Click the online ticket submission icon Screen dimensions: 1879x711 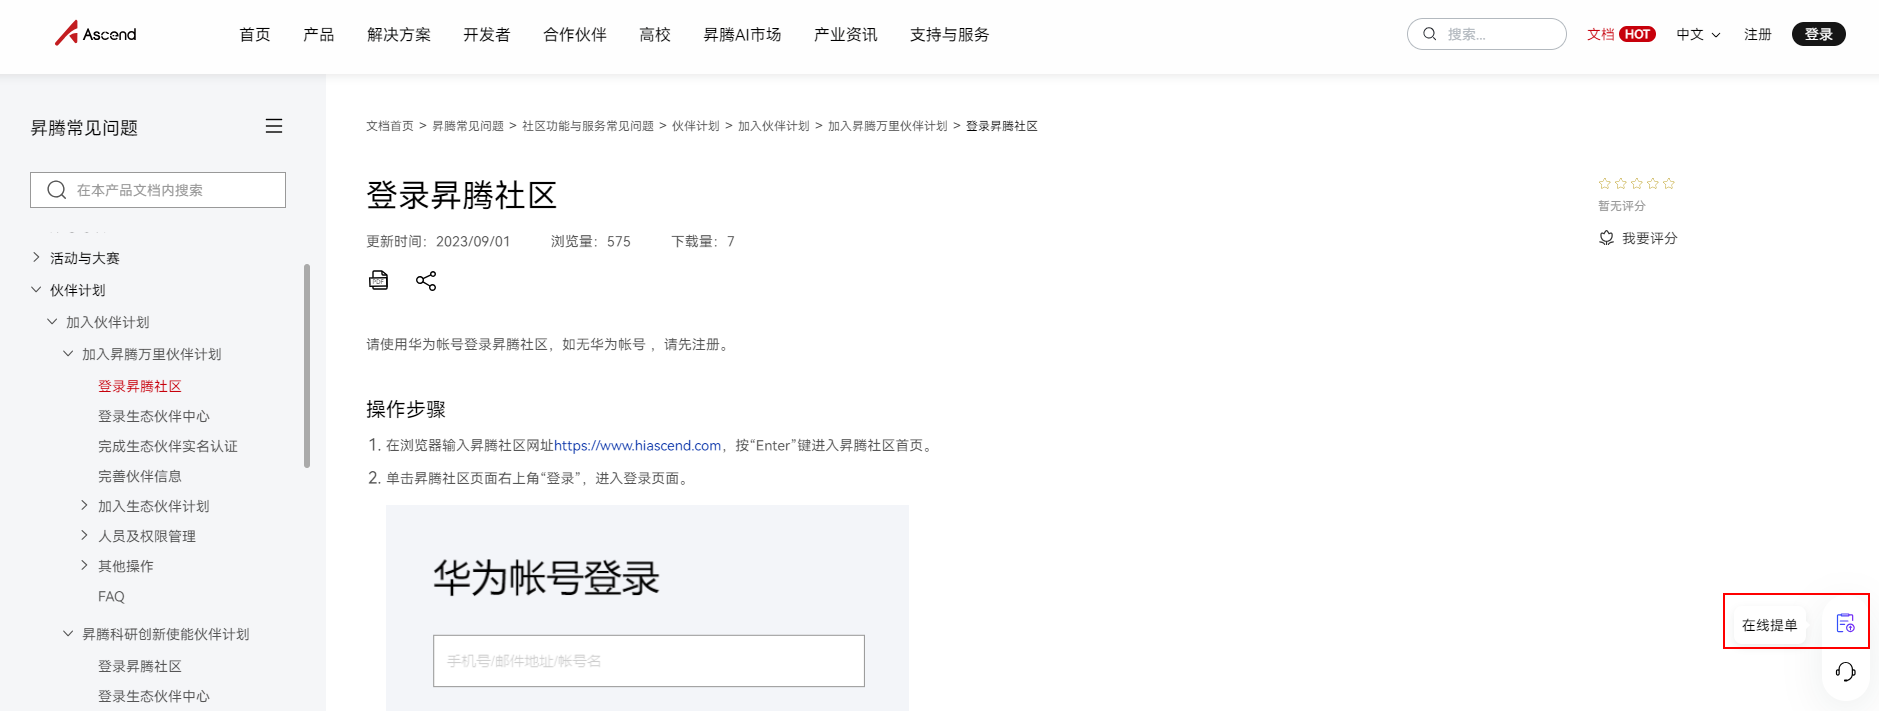click(x=1846, y=624)
